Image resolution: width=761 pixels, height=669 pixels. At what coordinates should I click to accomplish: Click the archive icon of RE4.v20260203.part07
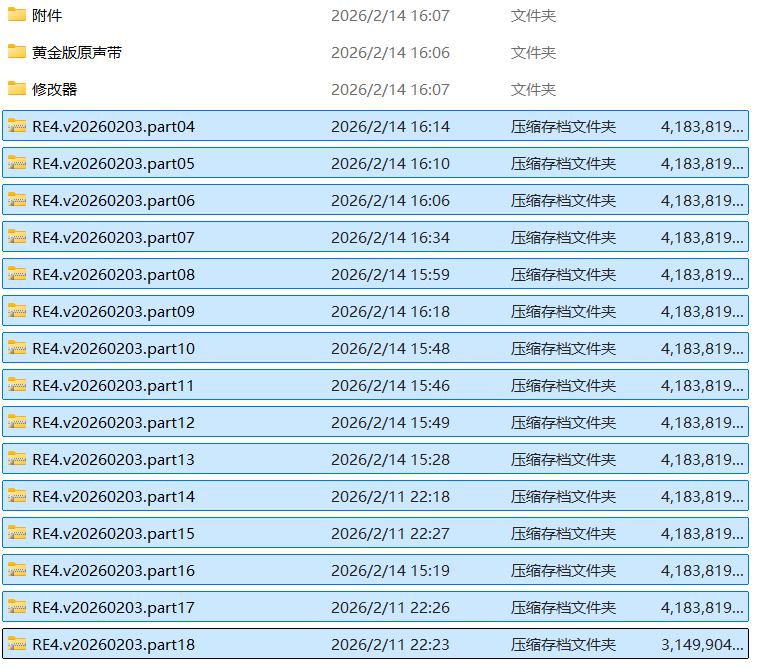[x=17, y=237]
